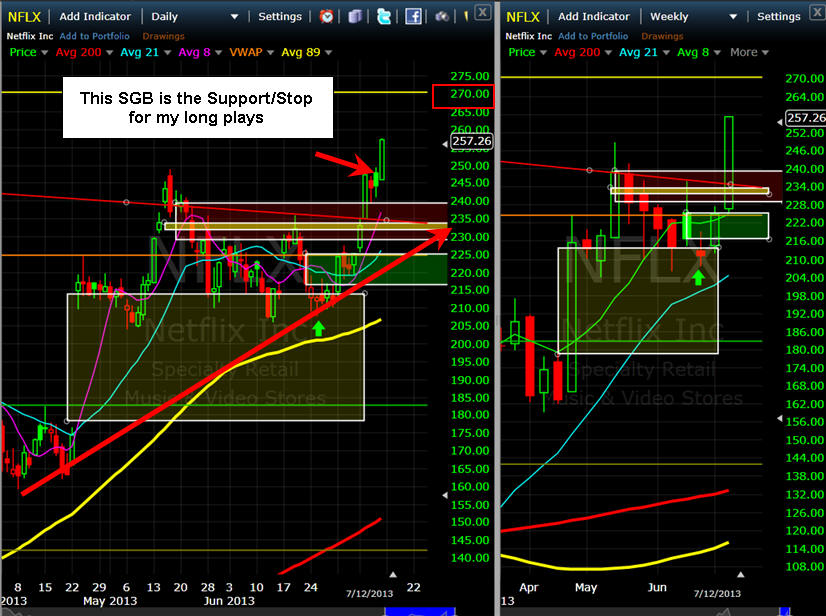Open Settings in the Daily chart
The width and height of the screenshot is (826, 616).
coord(280,16)
